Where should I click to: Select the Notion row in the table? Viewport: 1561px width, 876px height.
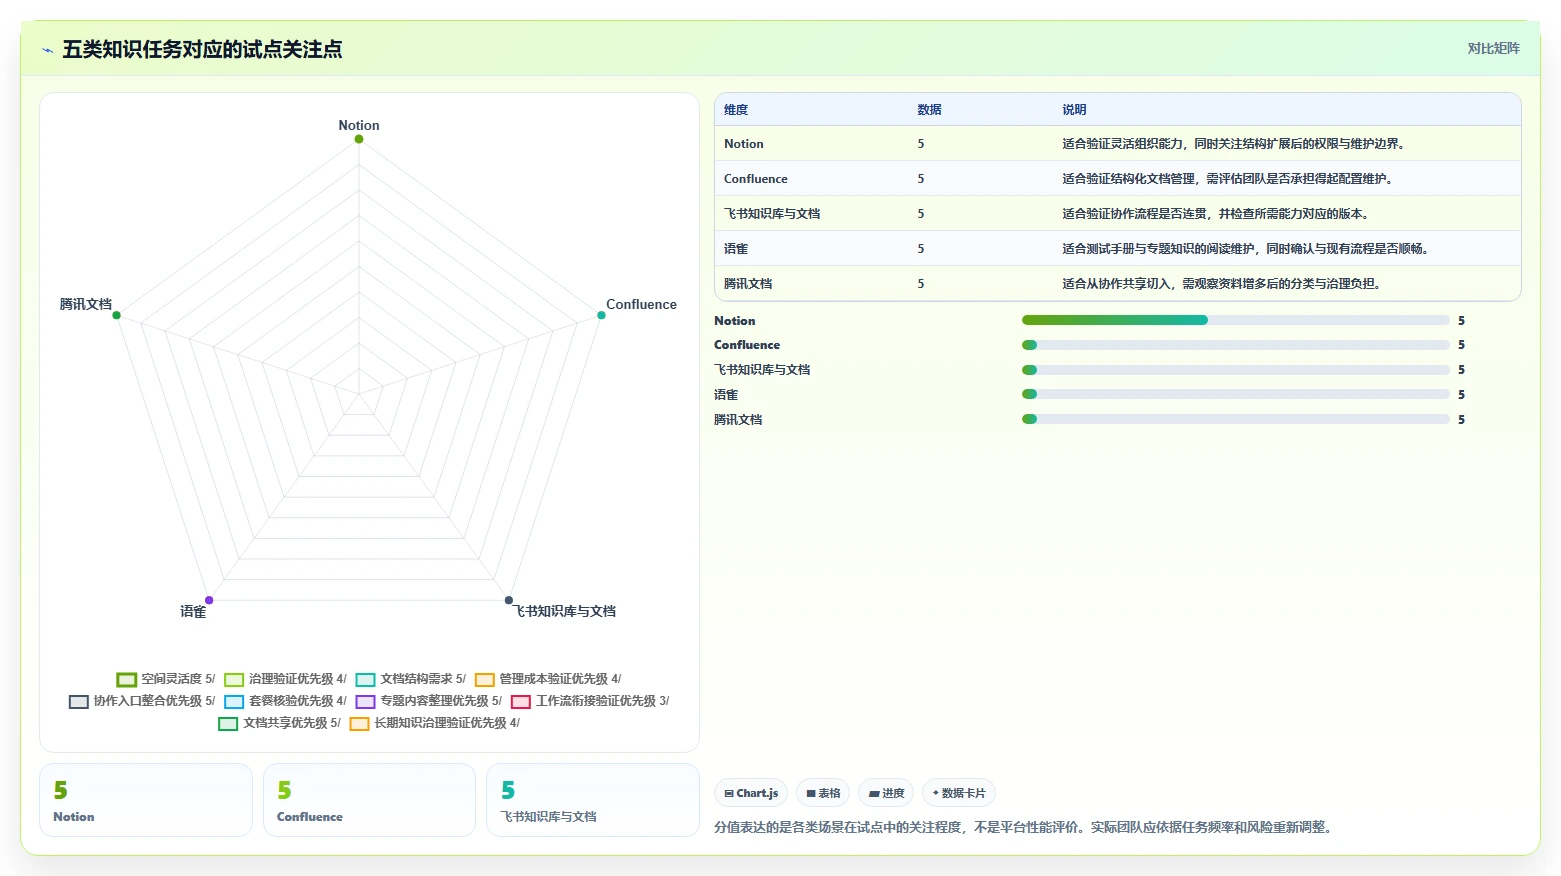point(1118,144)
